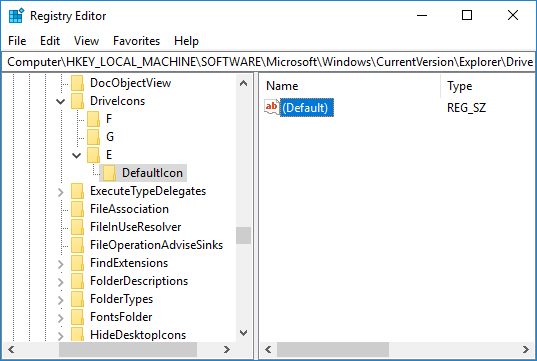
Task: Click values pane scroll left arrow
Action: 268,350
